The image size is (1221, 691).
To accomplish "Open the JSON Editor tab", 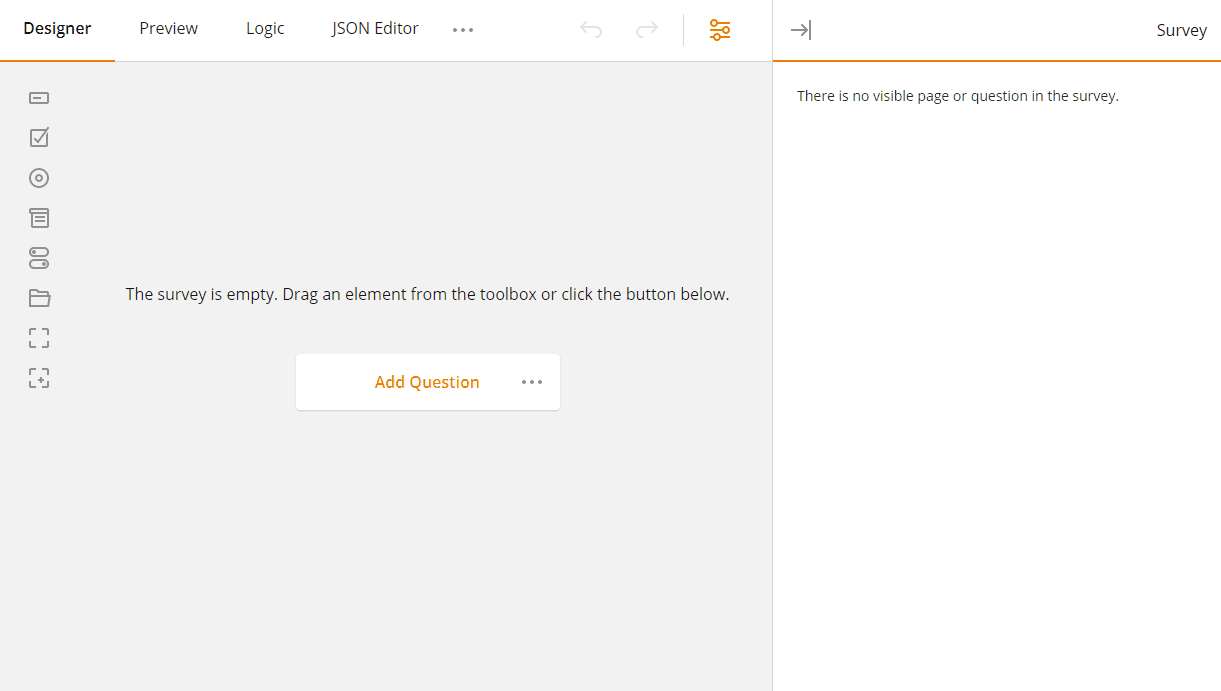I will 375,28.
